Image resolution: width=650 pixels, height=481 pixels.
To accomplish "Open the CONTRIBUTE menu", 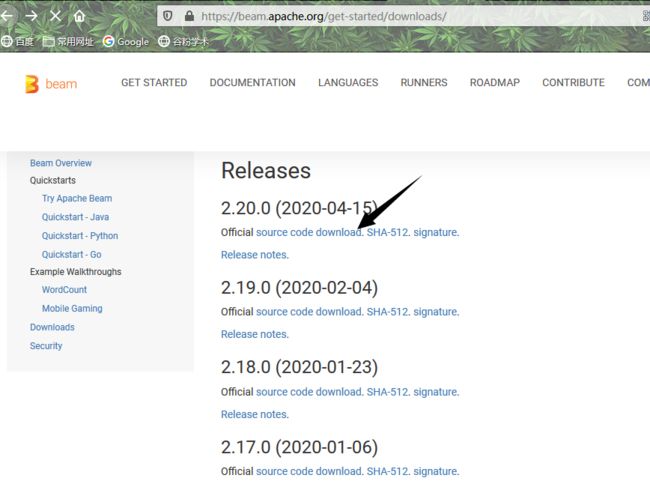I will pos(573,83).
